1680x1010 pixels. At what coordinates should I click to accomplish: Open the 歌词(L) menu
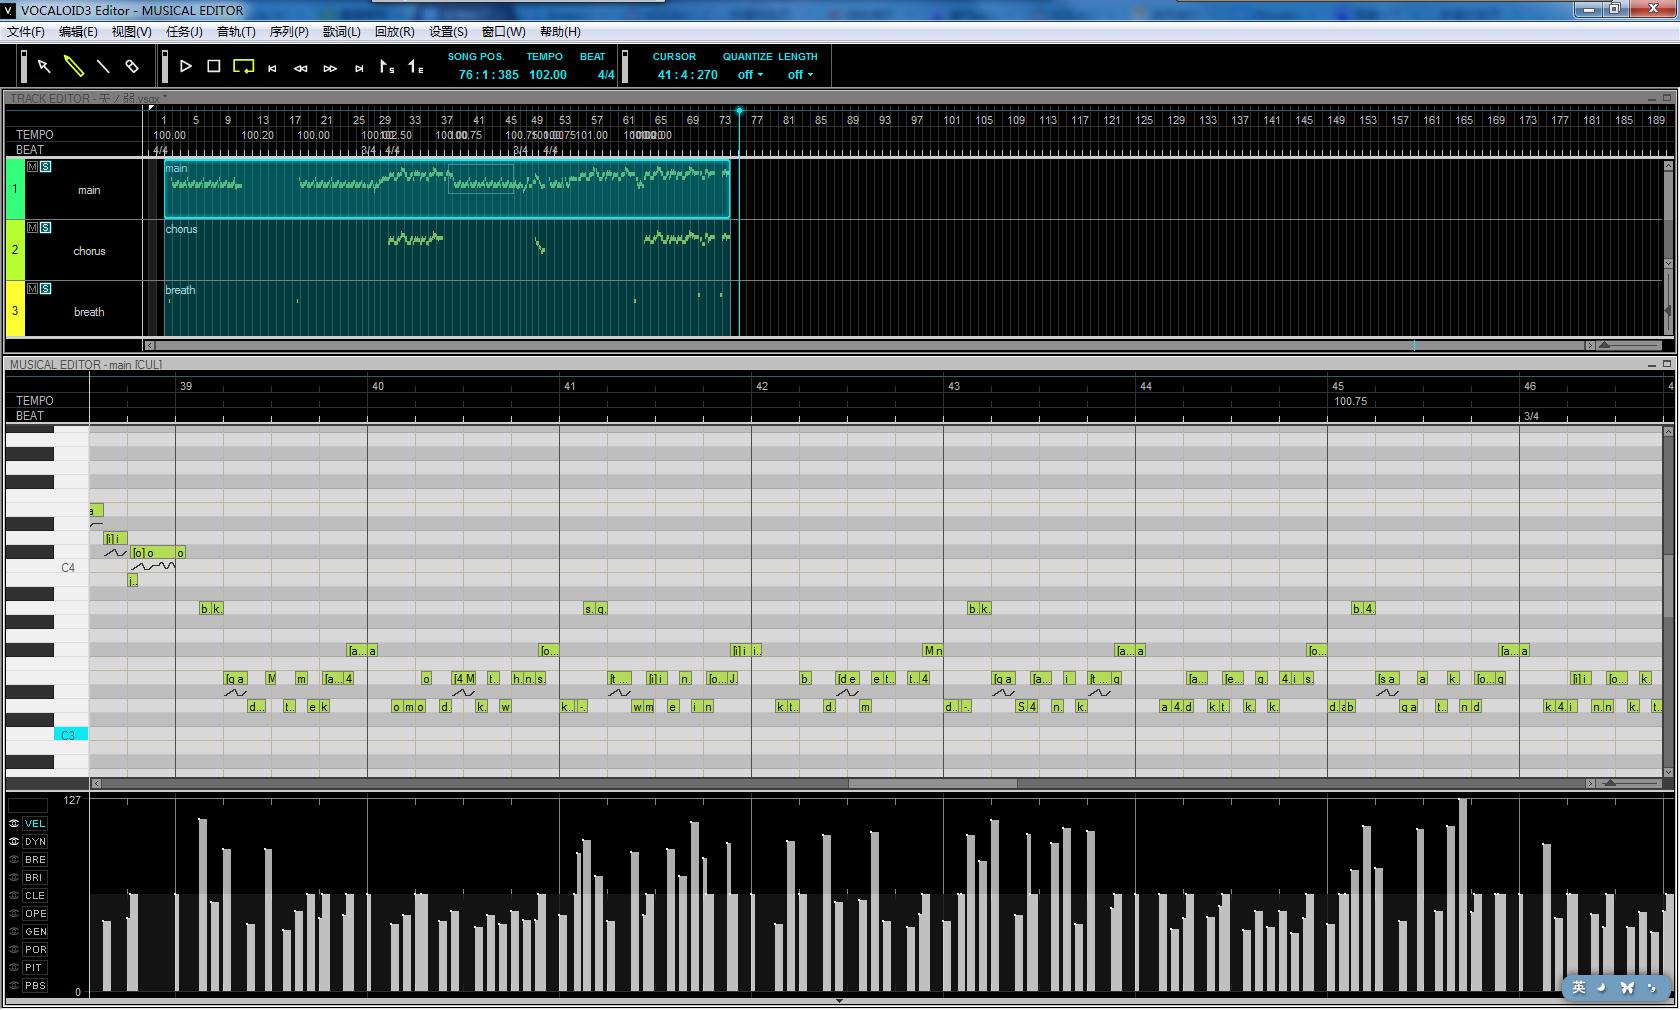pyautogui.click(x=342, y=32)
